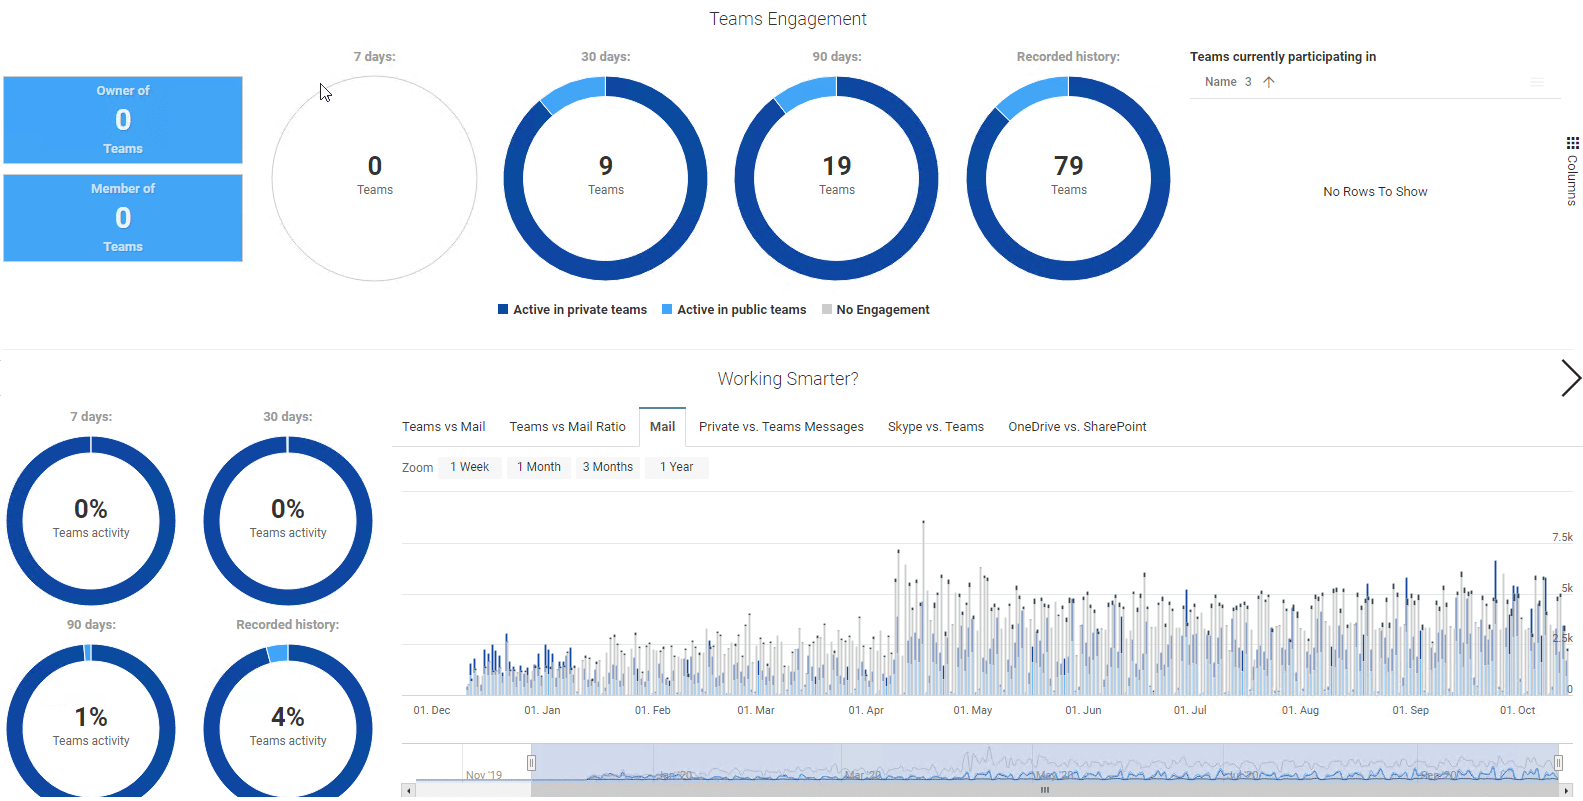Click the Owner of Teams tile
This screenshot has height=801, width=1583.
(123, 120)
